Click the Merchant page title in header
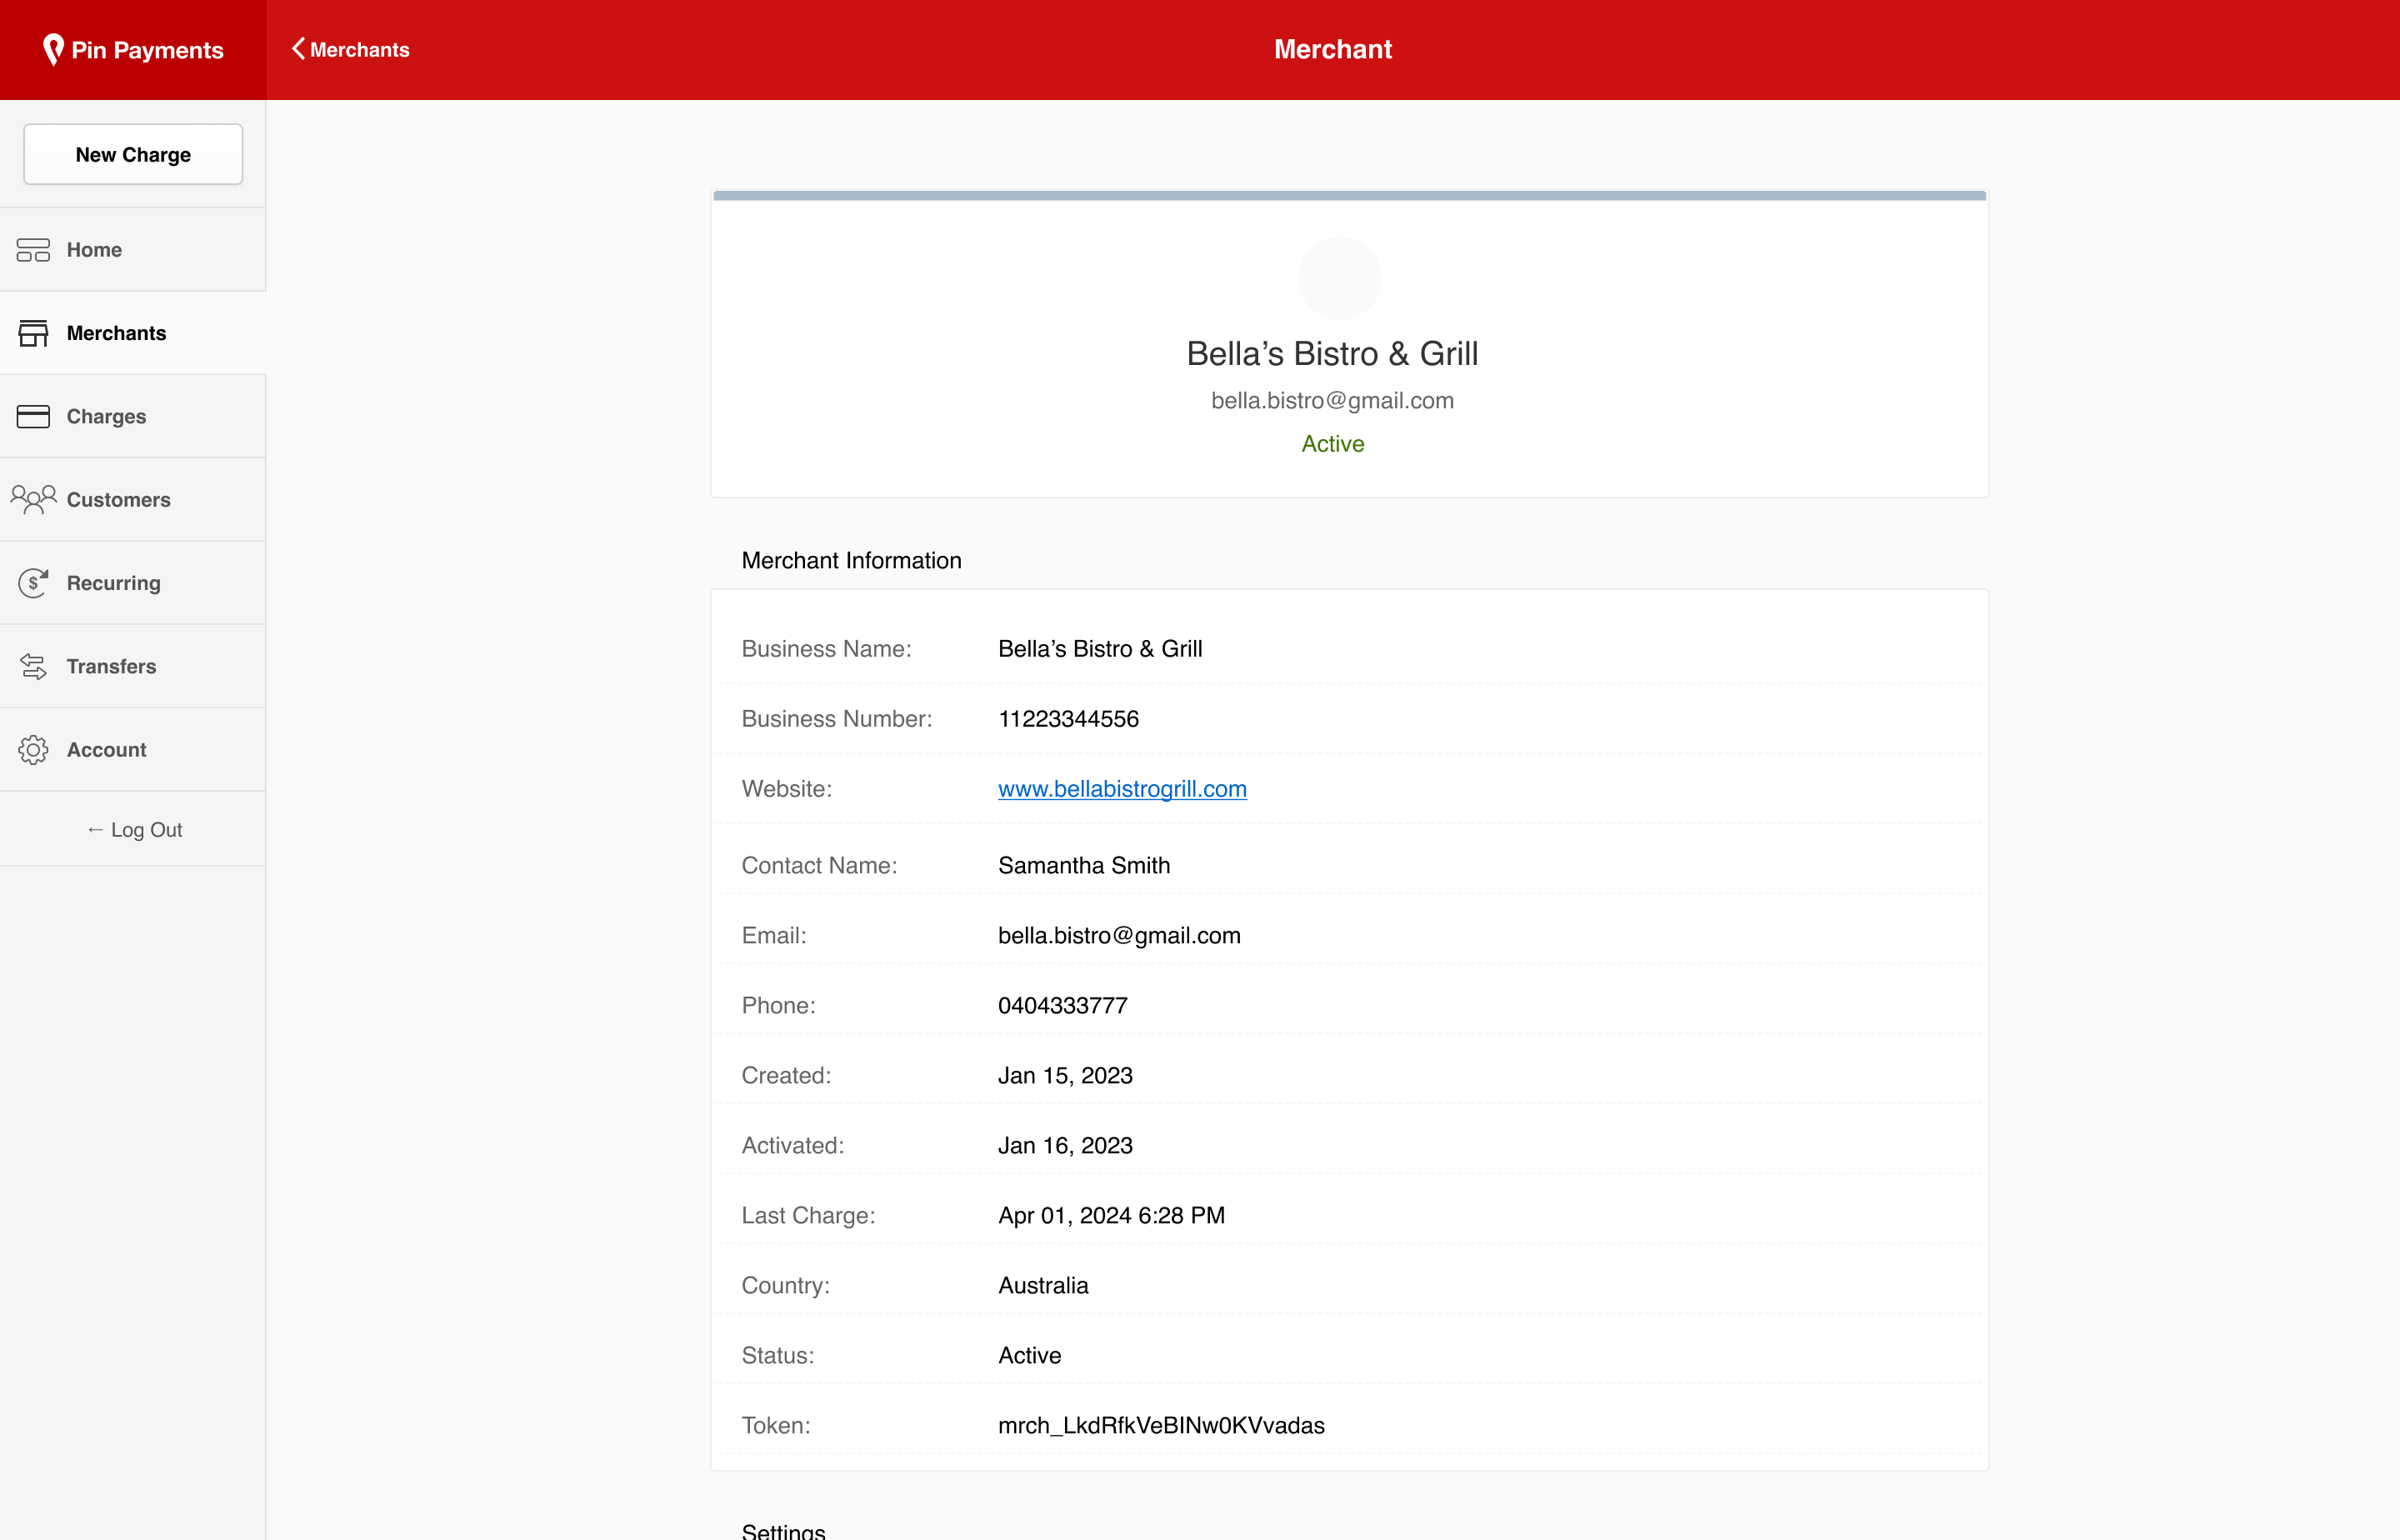The width and height of the screenshot is (2400, 1540). click(1332, 49)
